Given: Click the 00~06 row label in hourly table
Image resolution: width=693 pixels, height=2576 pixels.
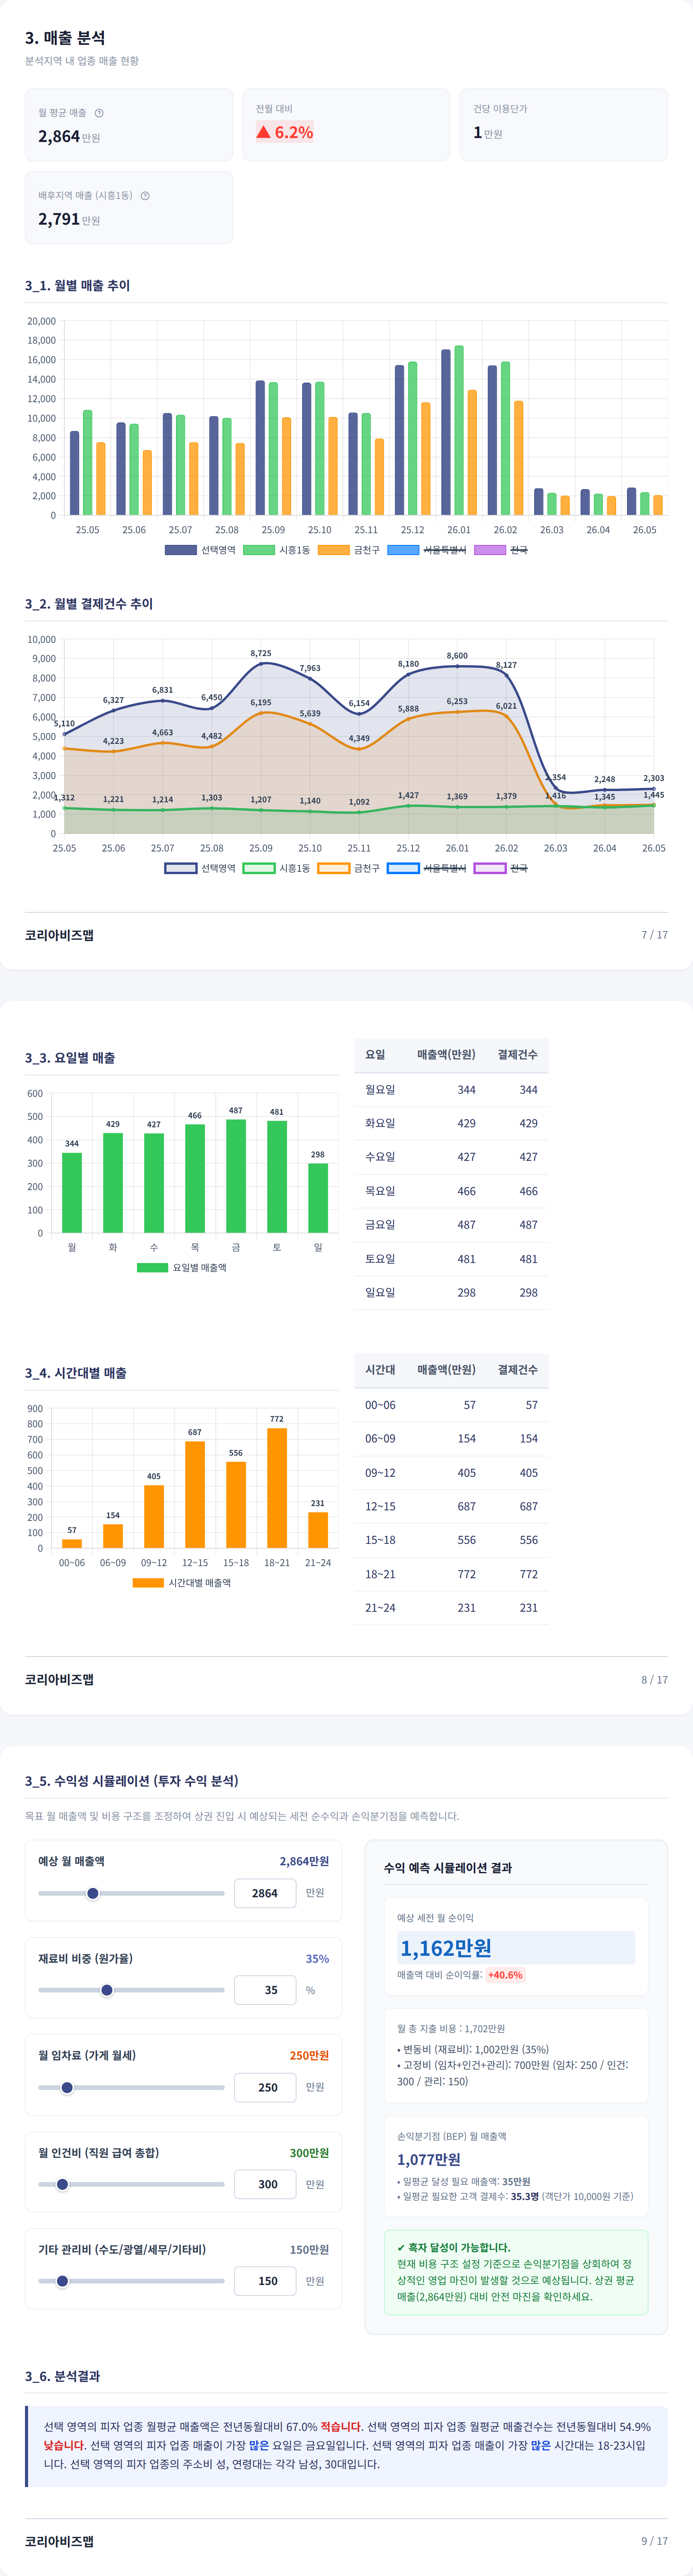Looking at the screenshot, I should coord(380,1405).
